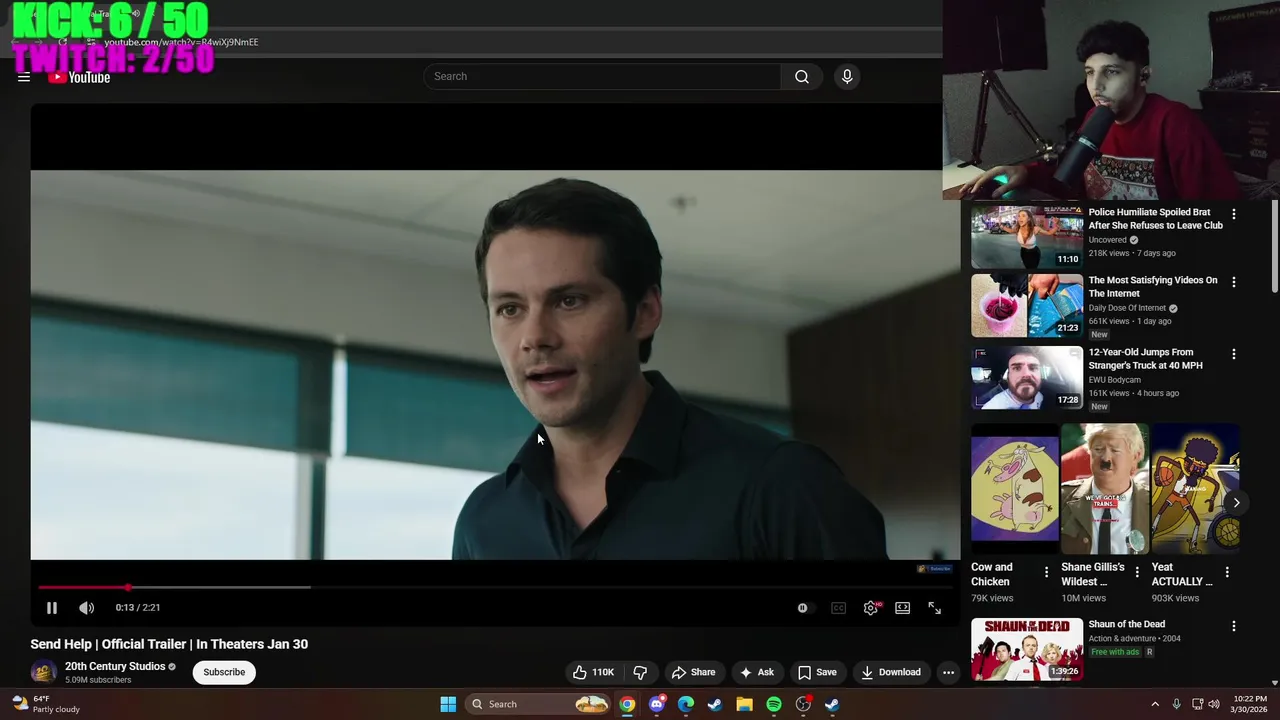Dislike the video with thumbs down
1280x720 pixels.
click(640, 672)
